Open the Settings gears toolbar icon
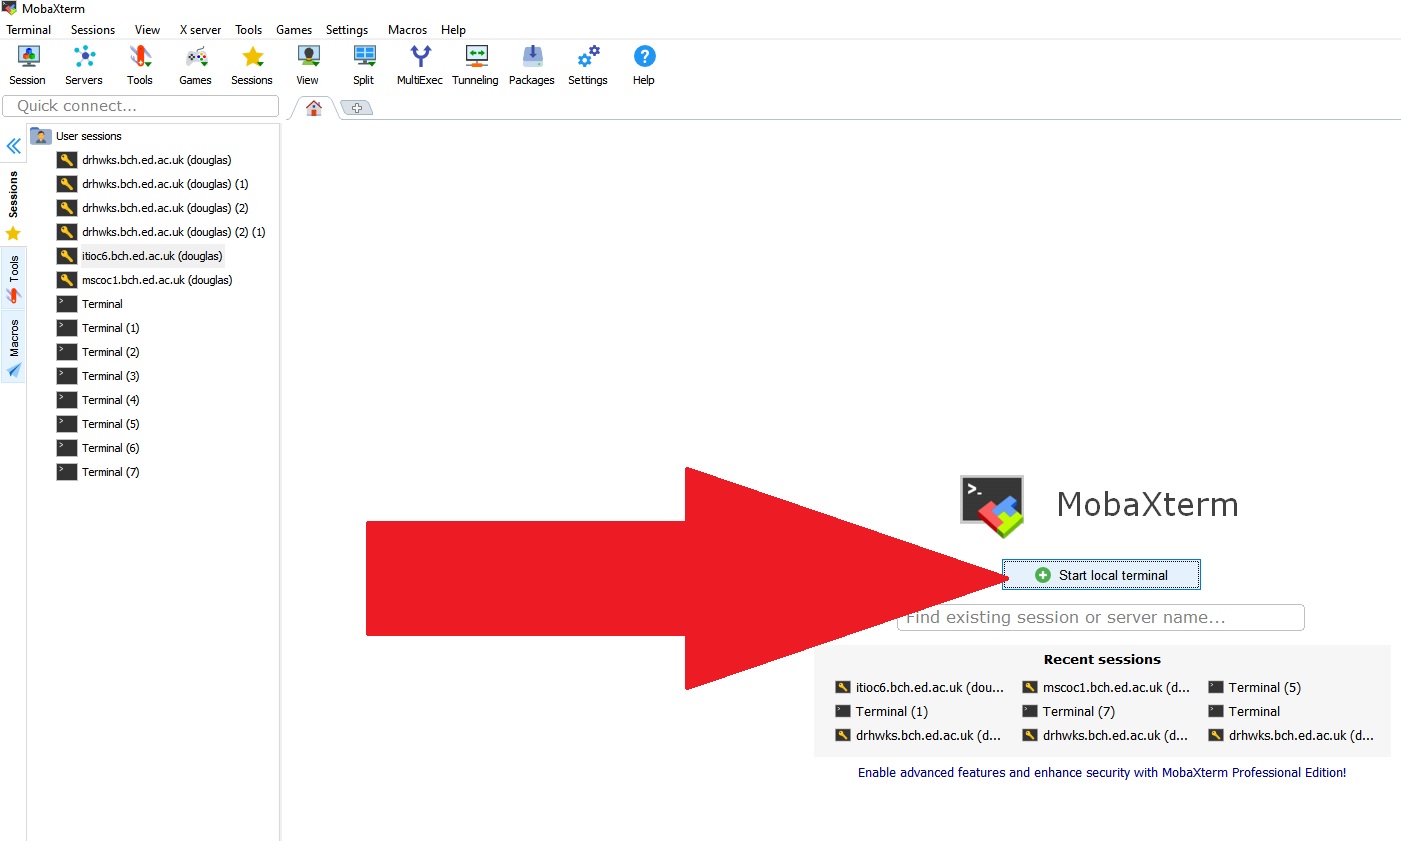1401x841 pixels. (588, 65)
